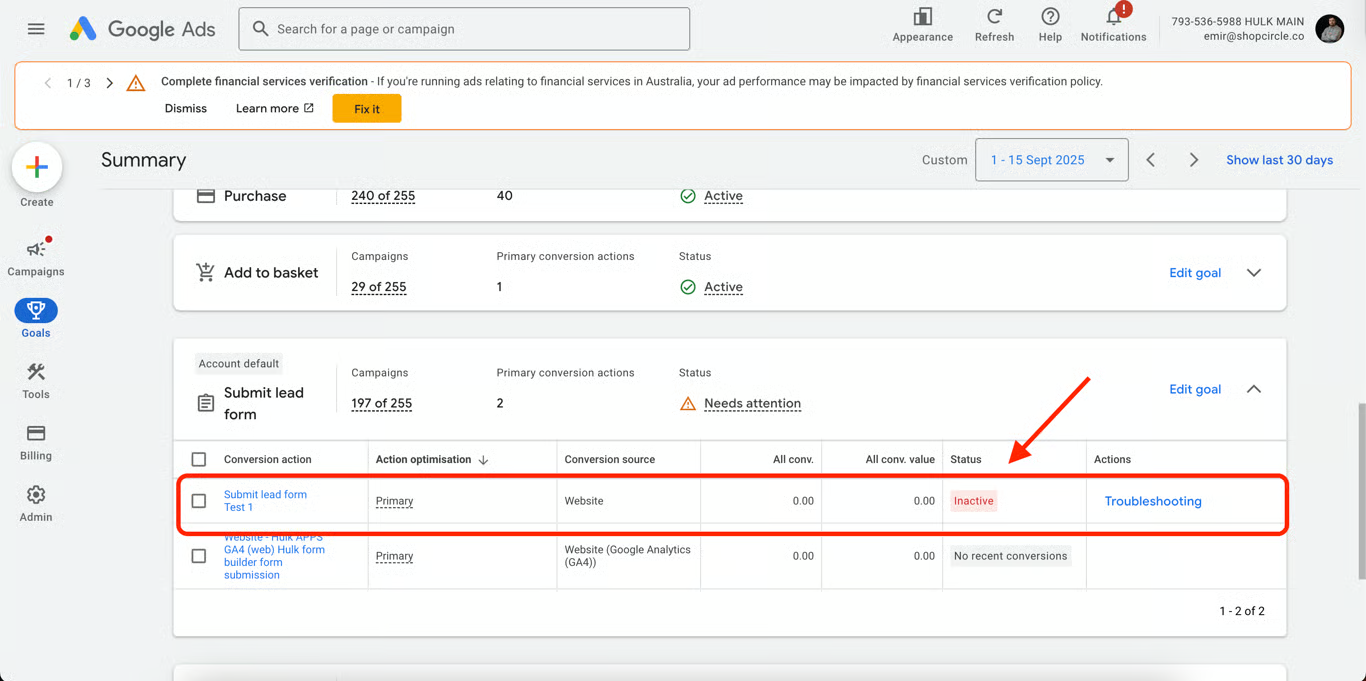Open Submit lead form Test 1 link
The height and width of the screenshot is (681, 1366).
[265, 501]
